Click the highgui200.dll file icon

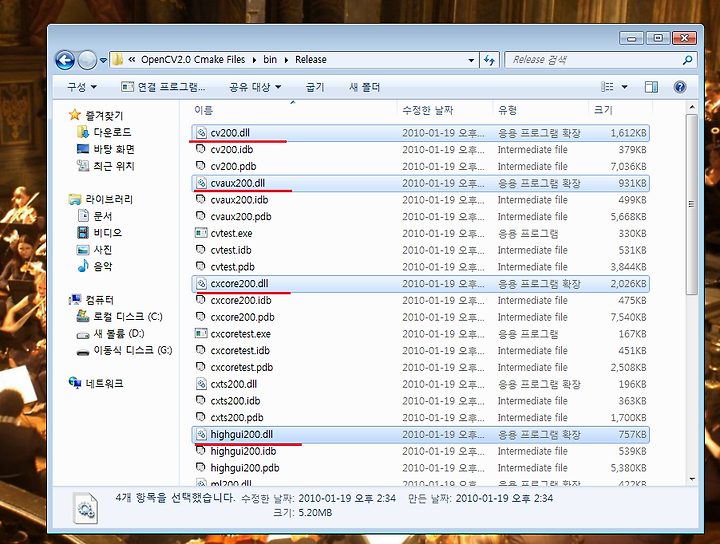[201, 434]
